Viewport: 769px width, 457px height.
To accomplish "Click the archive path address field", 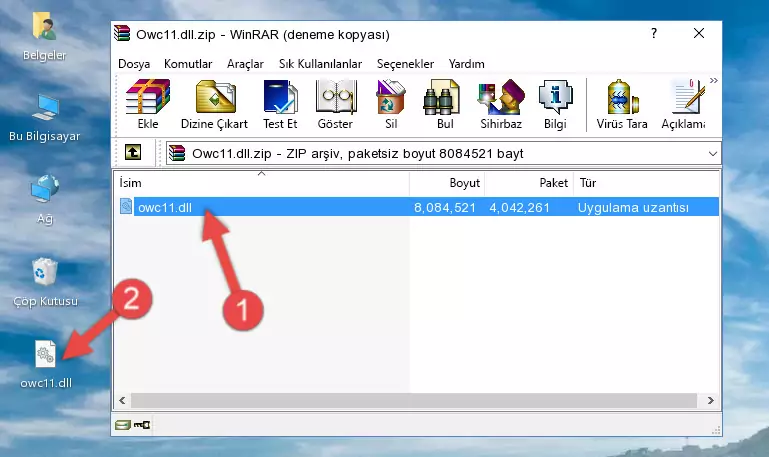I will 443,153.
